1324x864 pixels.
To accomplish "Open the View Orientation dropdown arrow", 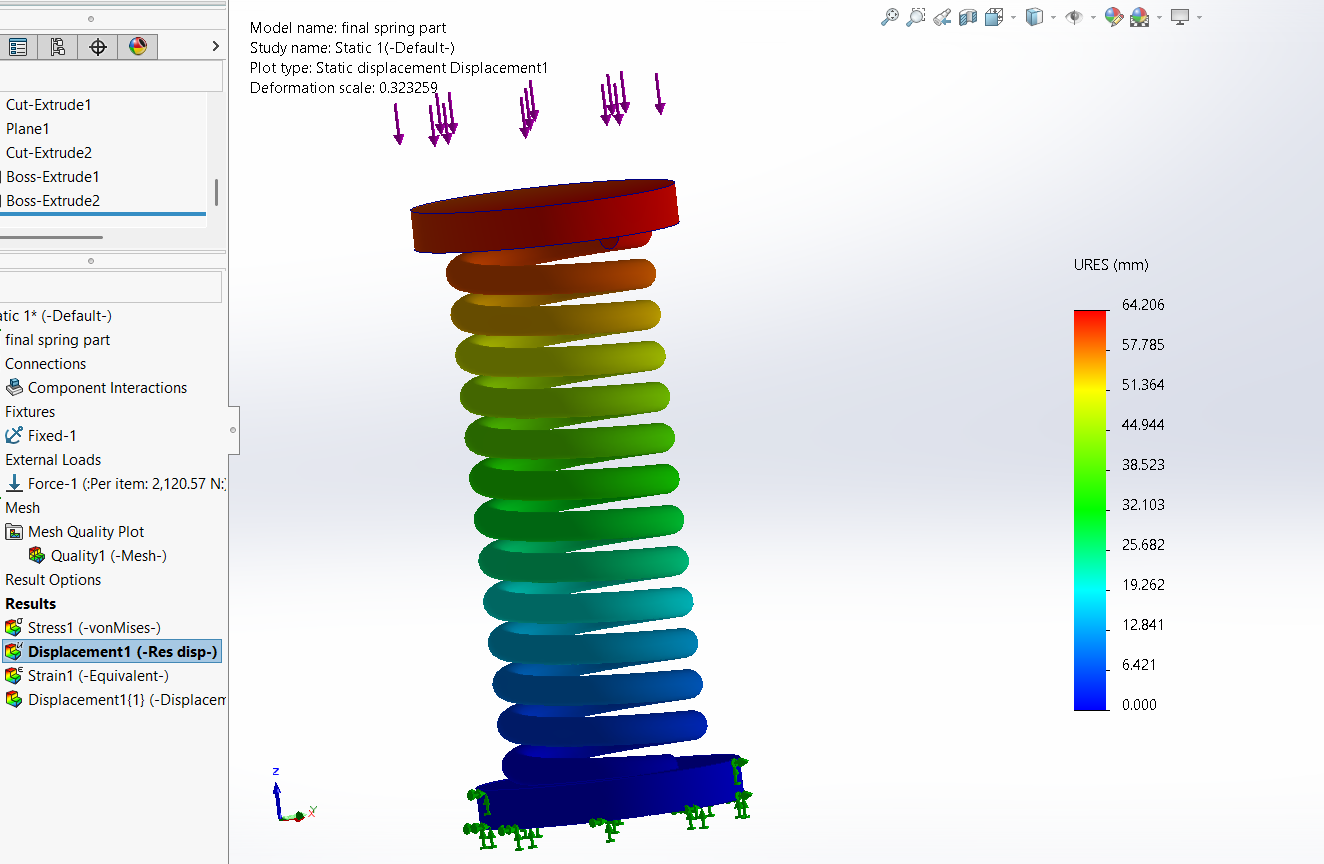I will 1013,18.
